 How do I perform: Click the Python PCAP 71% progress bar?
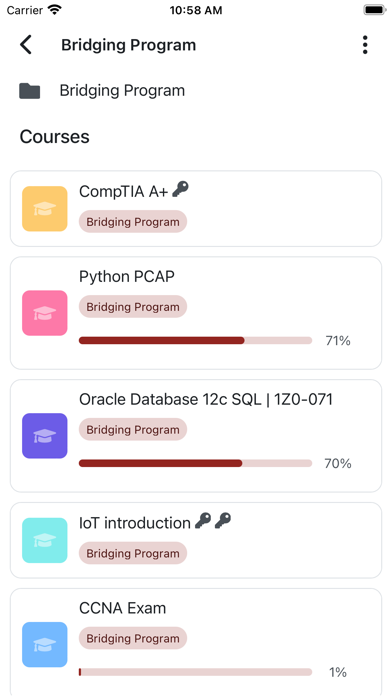[195, 340]
